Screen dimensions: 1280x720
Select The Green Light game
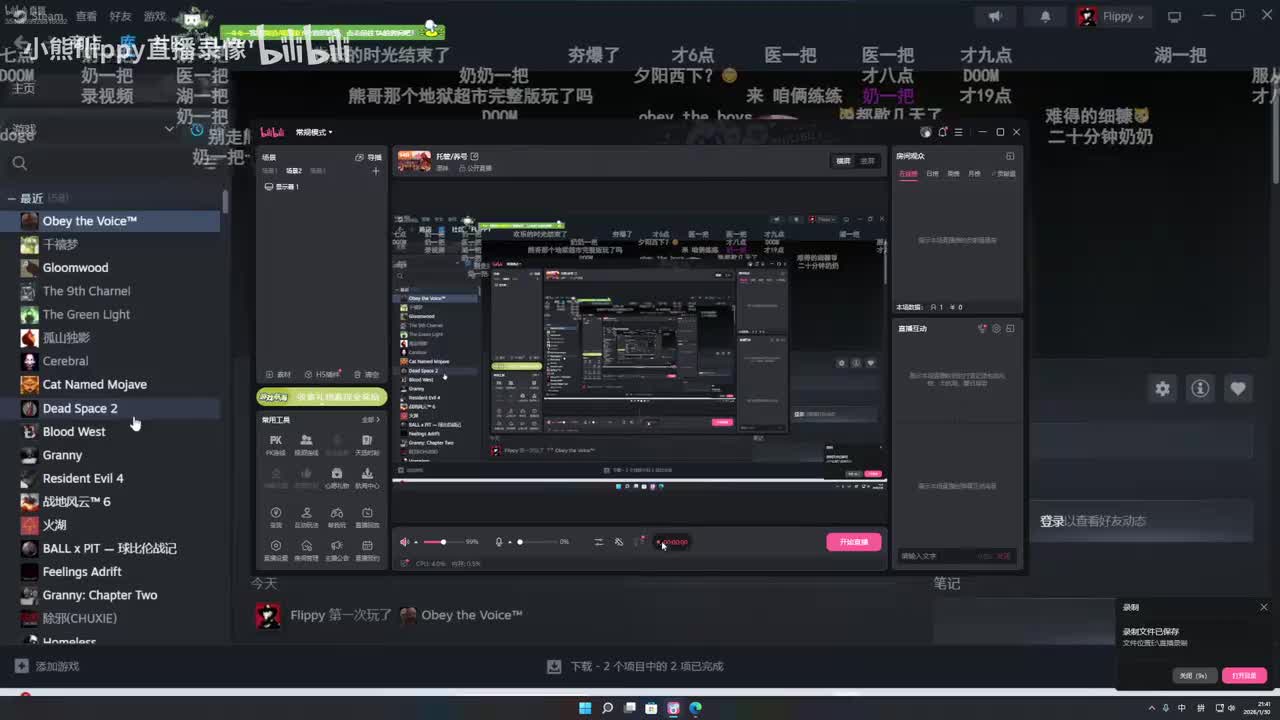pyautogui.click(x=110, y=314)
